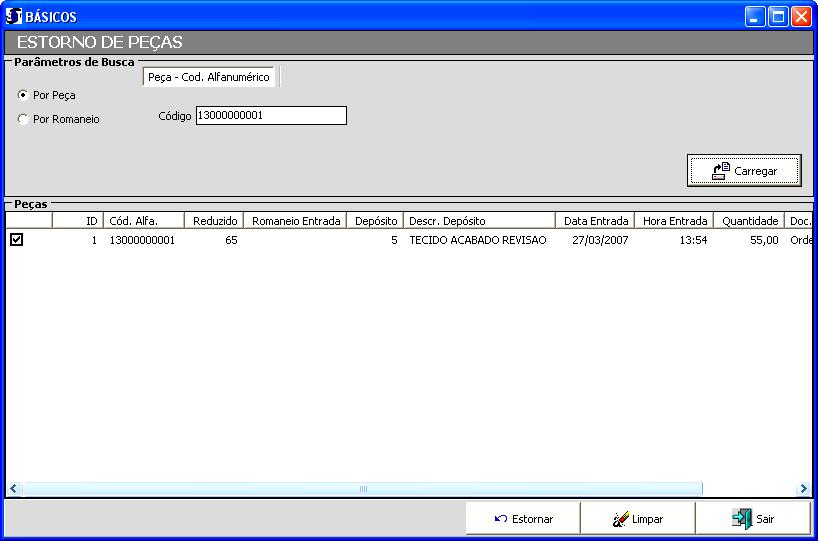Click the Data Entrada column header
Viewport: 818px width, 541px height.
(x=595, y=221)
